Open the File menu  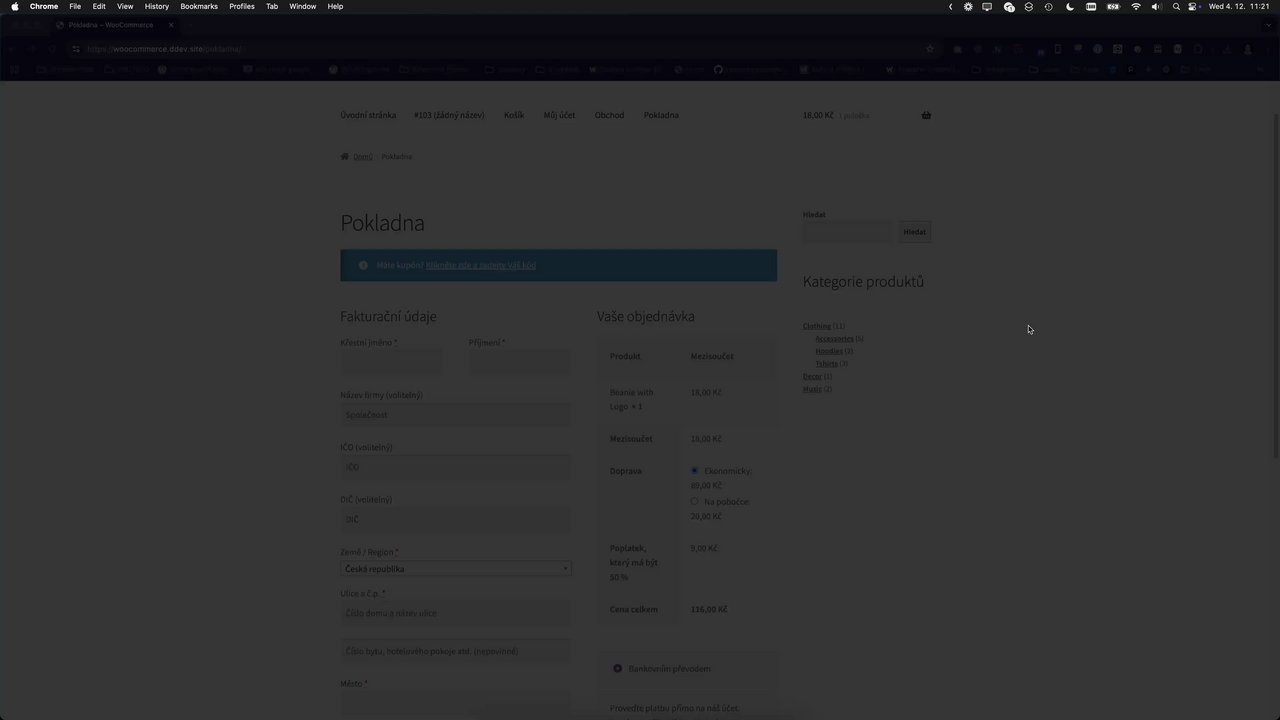(x=75, y=6)
